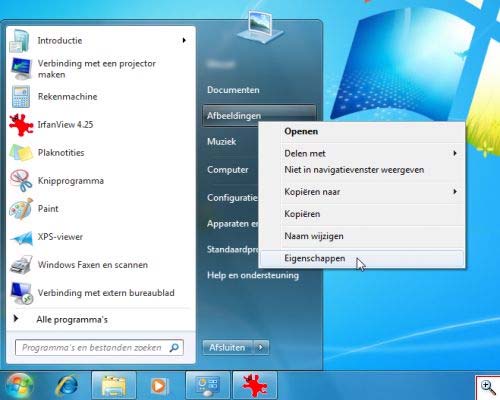Click the IrfanView 4.25 label
The height and width of the screenshot is (400, 500).
click(65, 125)
